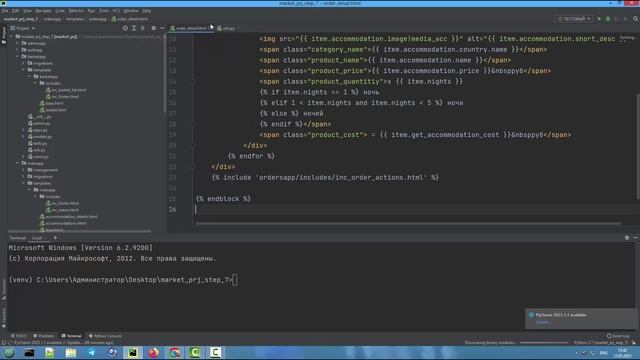Image resolution: width=640 pixels, height=360 pixels.
Task: Click market_prj_step_7 breadcrumb in navigation bar
Action: (20, 19)
